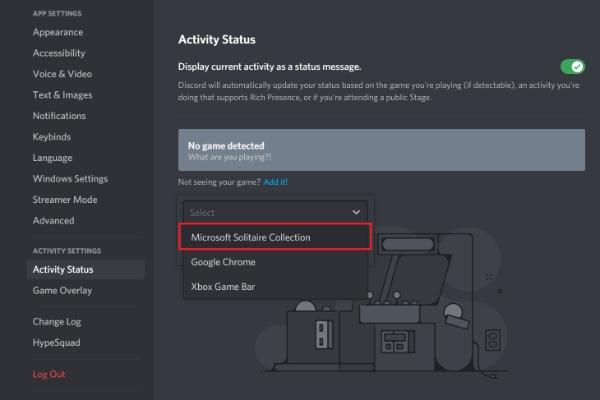Select the Language settings item
600x400 pixels.
(x=52, y=158)
